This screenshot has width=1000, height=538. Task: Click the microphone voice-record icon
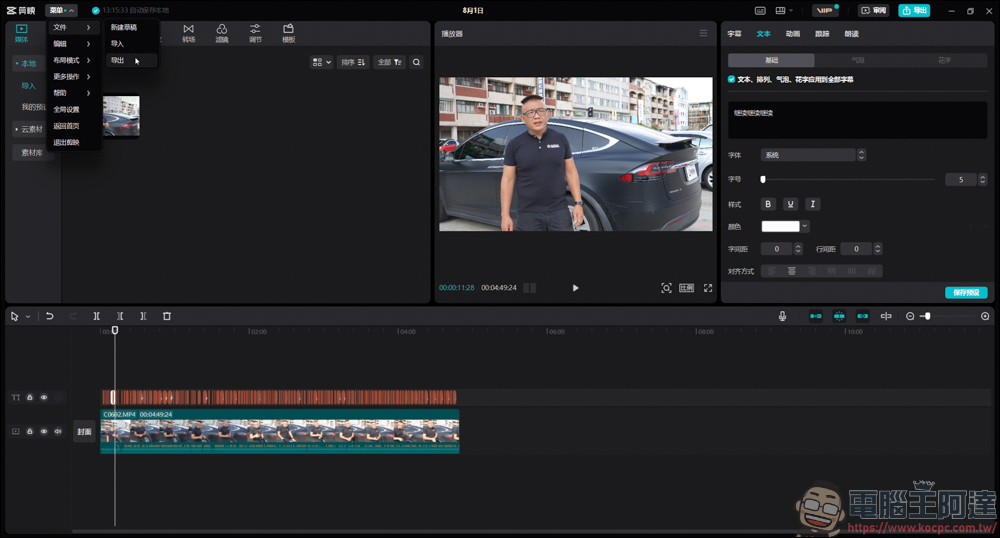pyautogui.click(x=783, y=316)
